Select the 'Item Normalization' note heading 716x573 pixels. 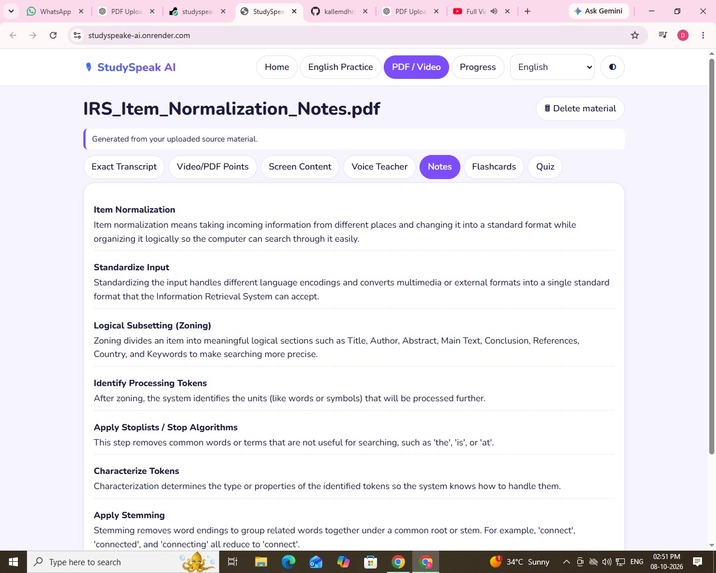pyautogui.click(x=134, y=210)
